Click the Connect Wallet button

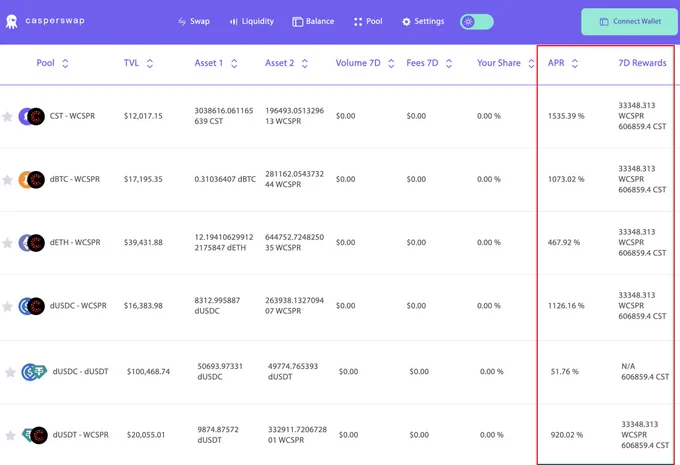coord(630,21)
